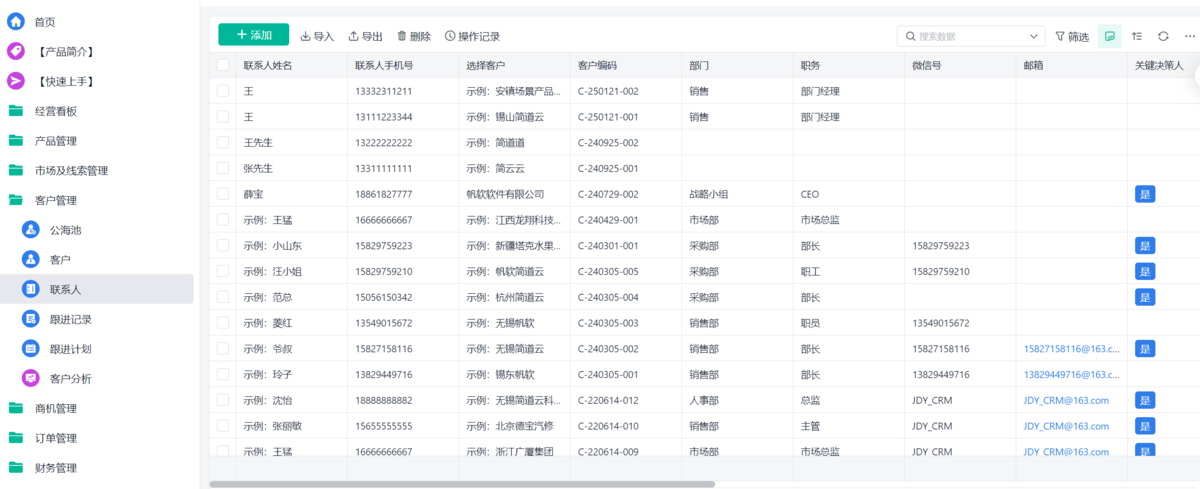Open 客户分析 in the sidebar
1200x489 pixels.
[x=71, y=378]
